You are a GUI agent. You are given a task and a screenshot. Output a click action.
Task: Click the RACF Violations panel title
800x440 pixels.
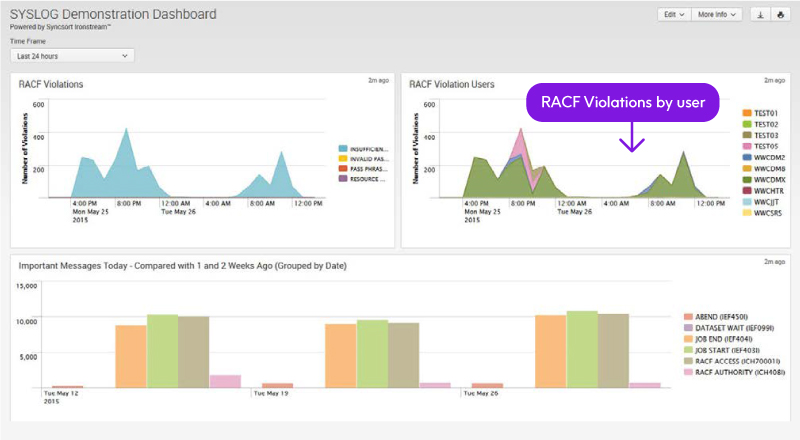click(x=51, y=84)
